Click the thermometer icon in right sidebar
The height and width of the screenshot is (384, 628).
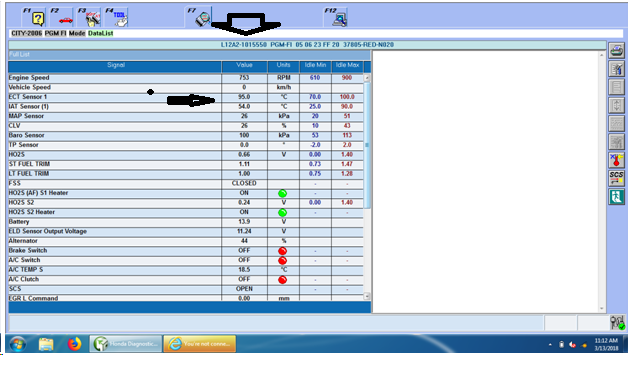point(616,160)
